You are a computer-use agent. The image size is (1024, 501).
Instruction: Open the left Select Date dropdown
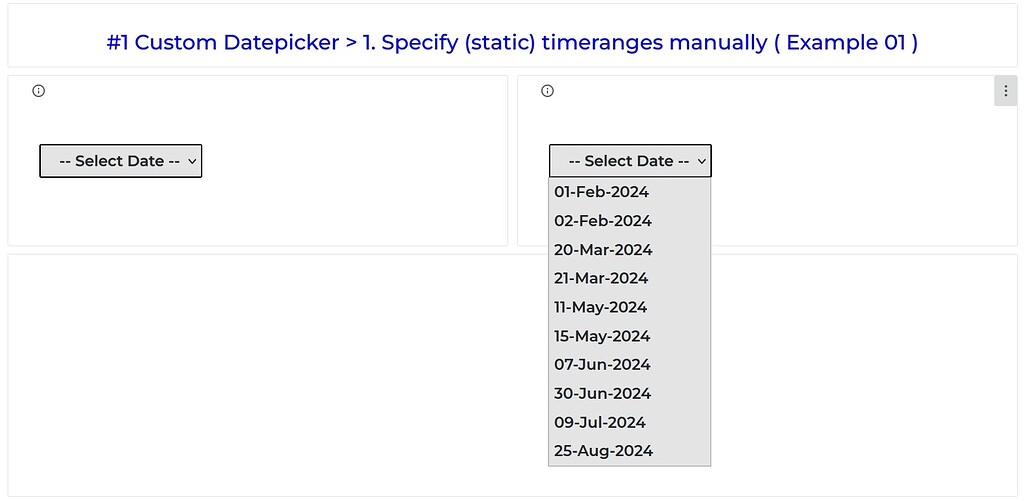click(x=121, y=161)
